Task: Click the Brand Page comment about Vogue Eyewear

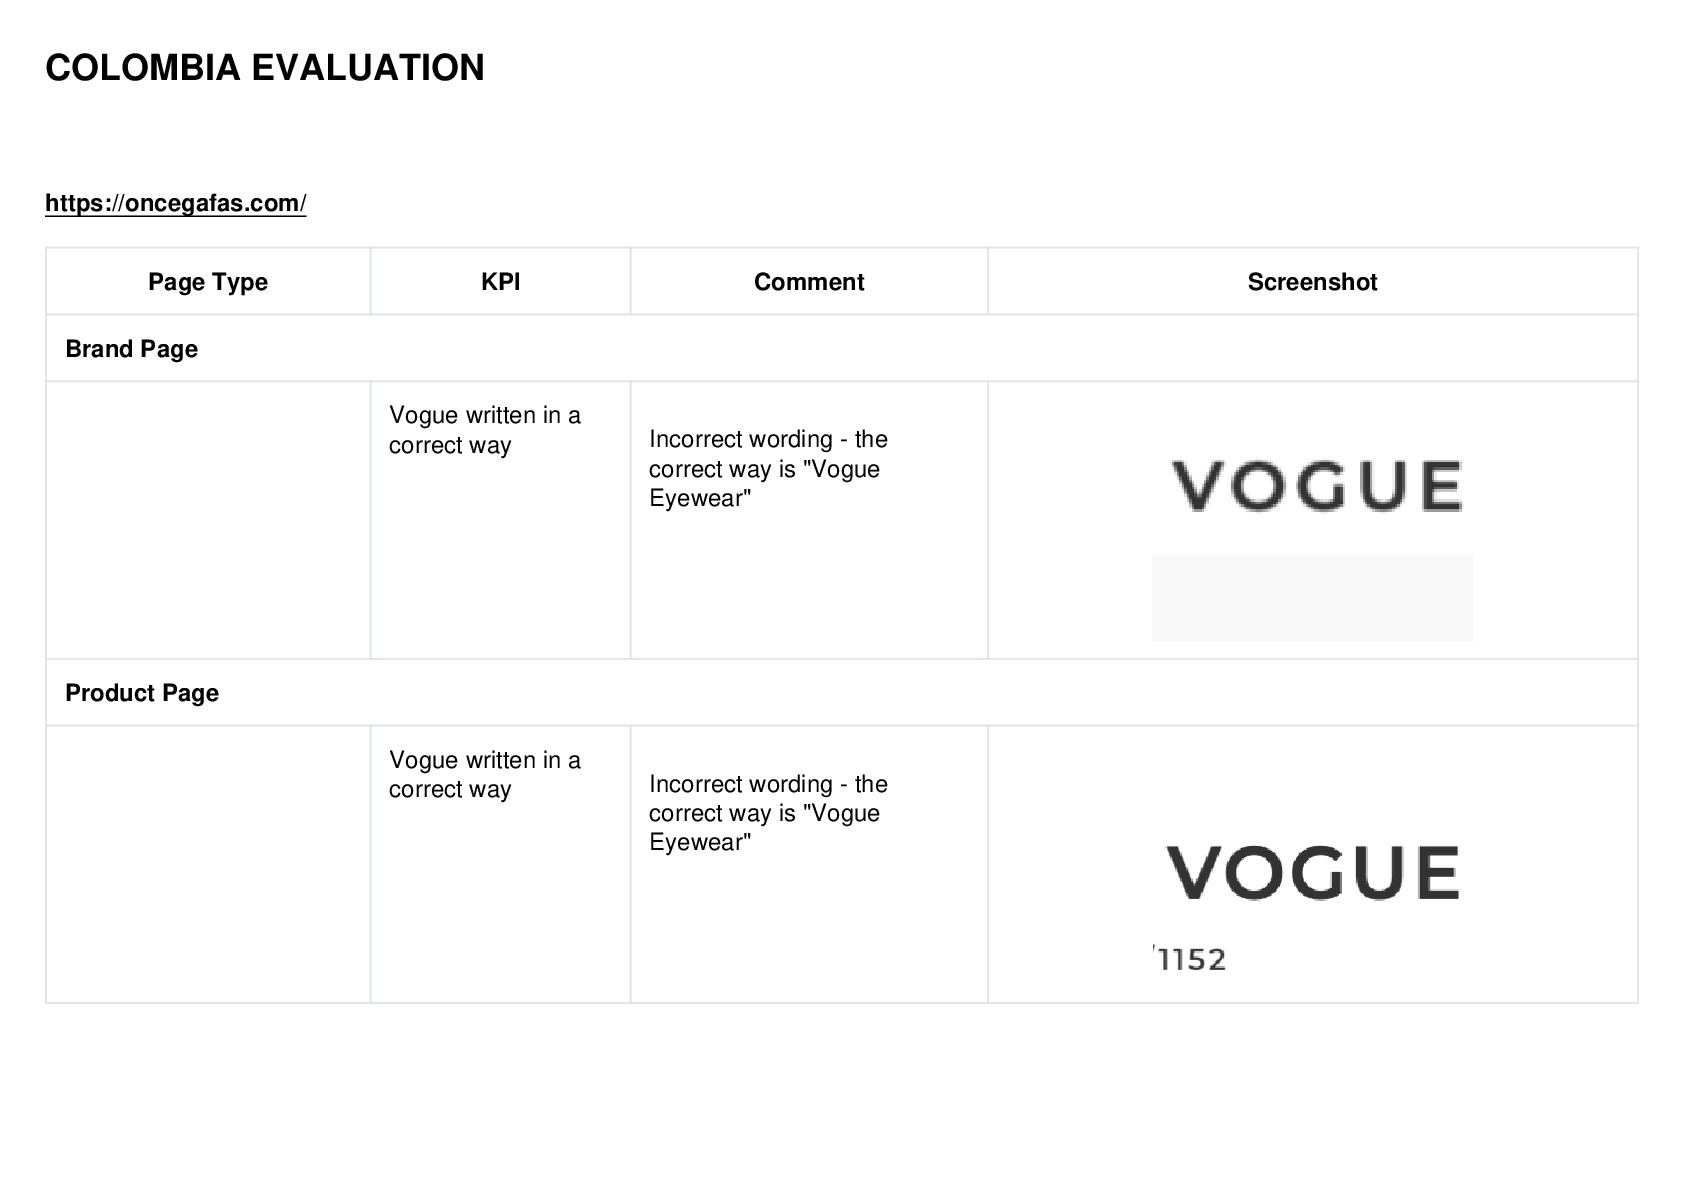Action: point(768,469)
